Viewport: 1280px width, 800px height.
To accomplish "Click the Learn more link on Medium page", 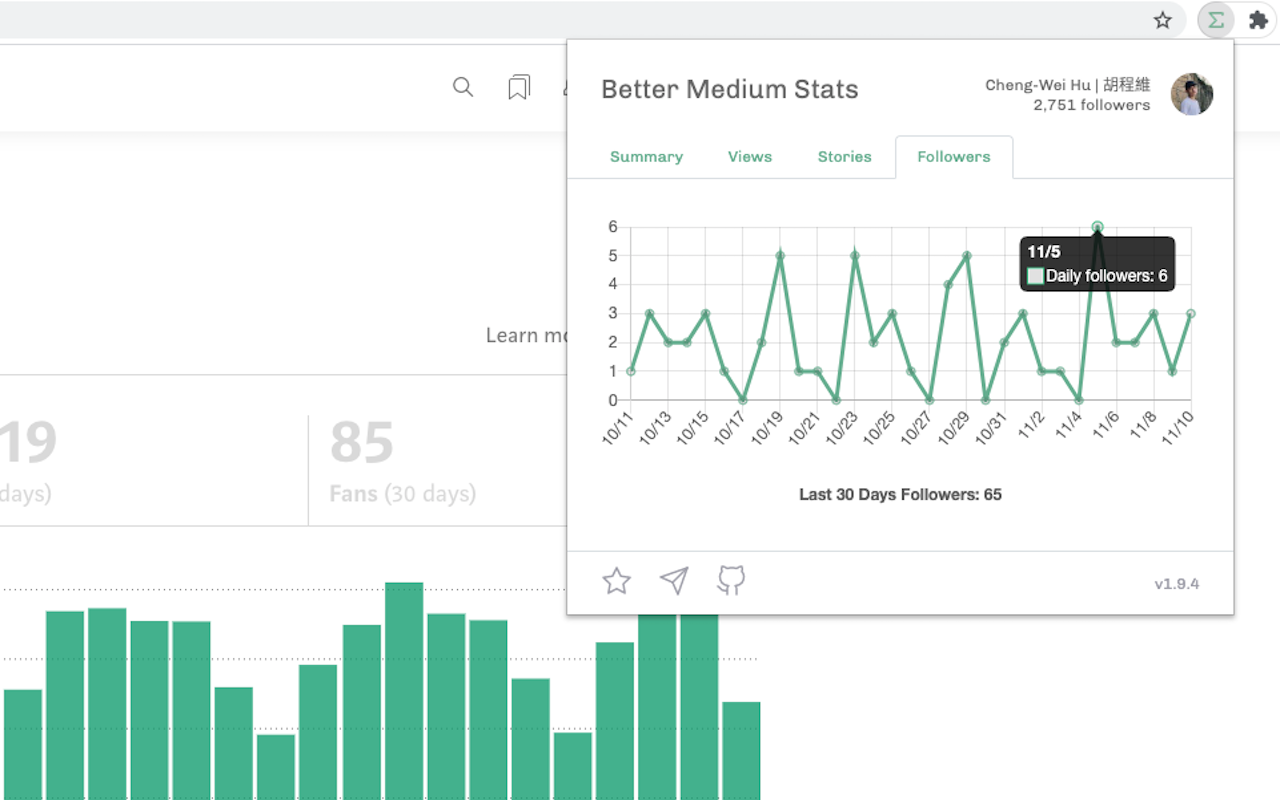I will coord(526,335).
